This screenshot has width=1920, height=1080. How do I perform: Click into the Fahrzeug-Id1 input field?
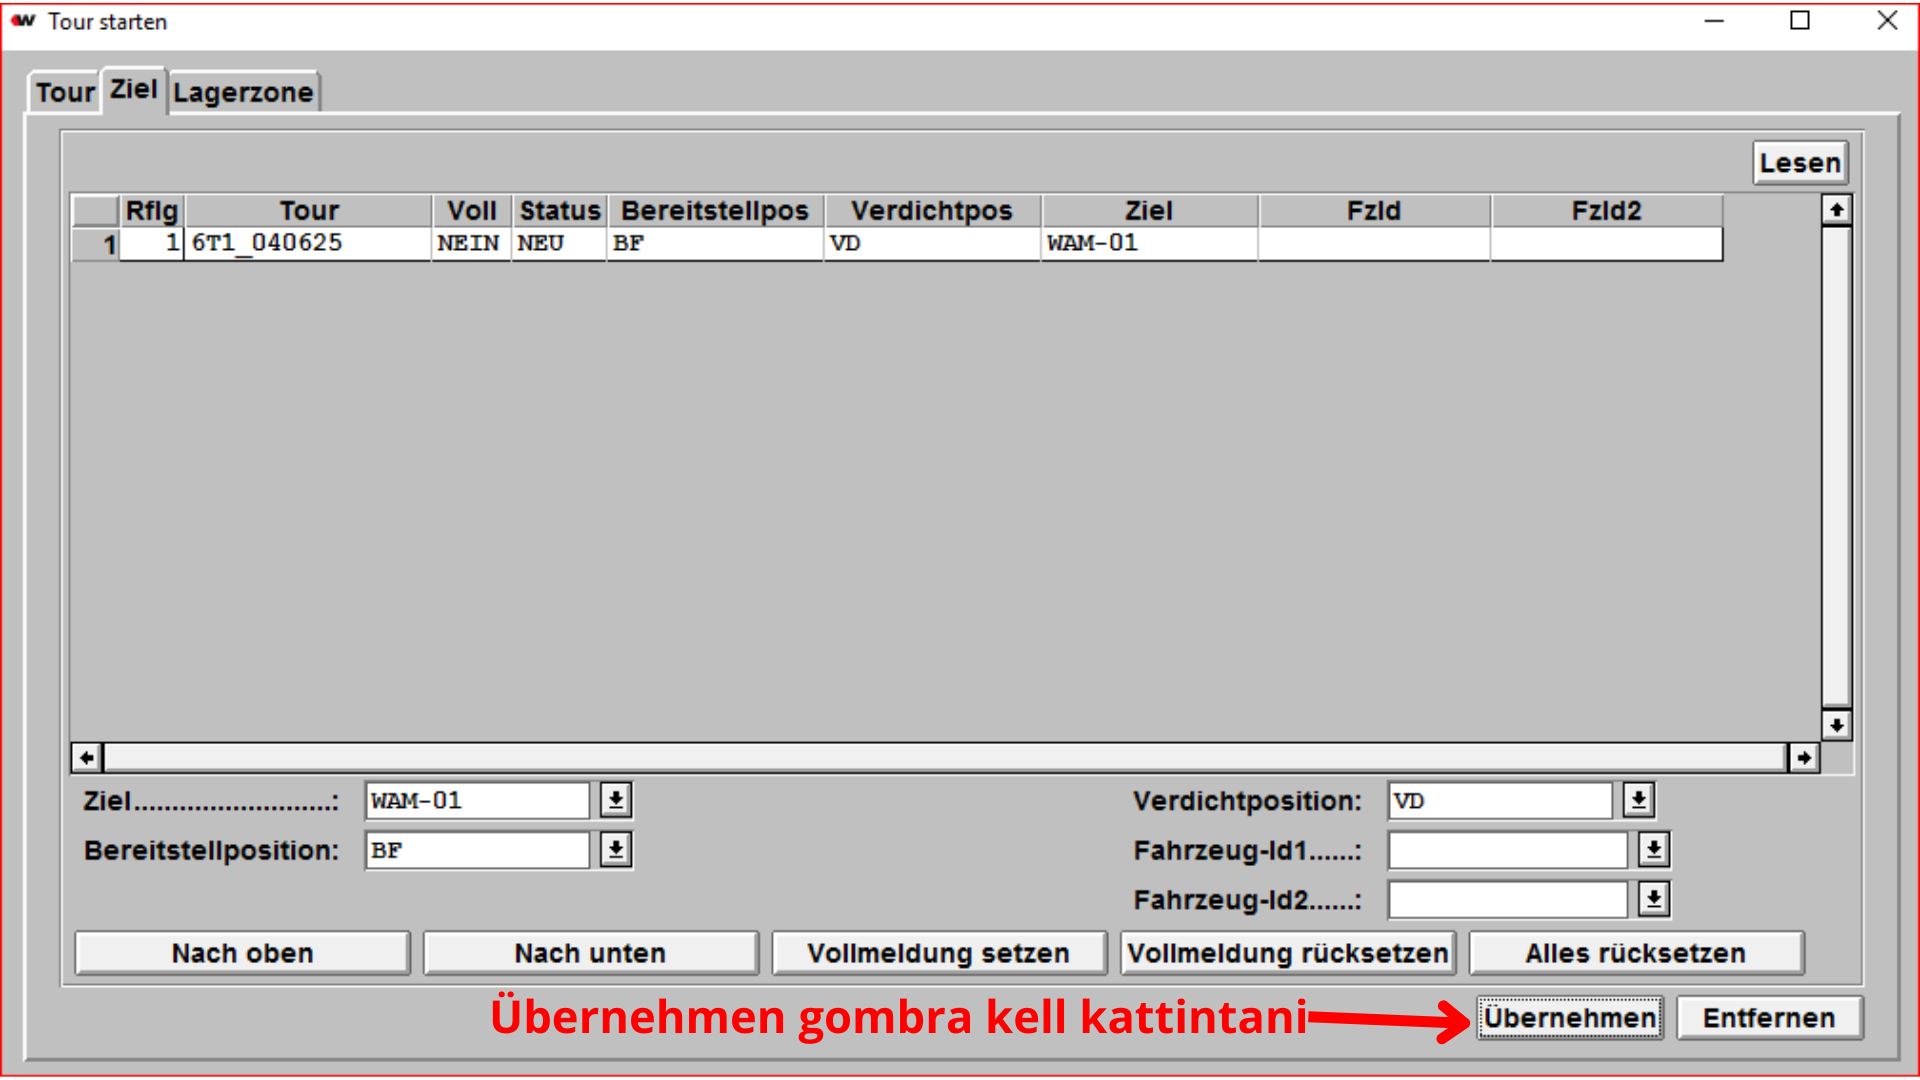pos(1507,850)
